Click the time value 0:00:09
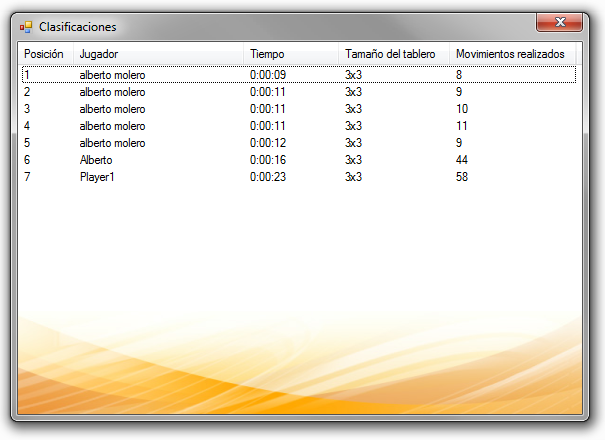Screen dimensions: 605x440 coord(268,75)
